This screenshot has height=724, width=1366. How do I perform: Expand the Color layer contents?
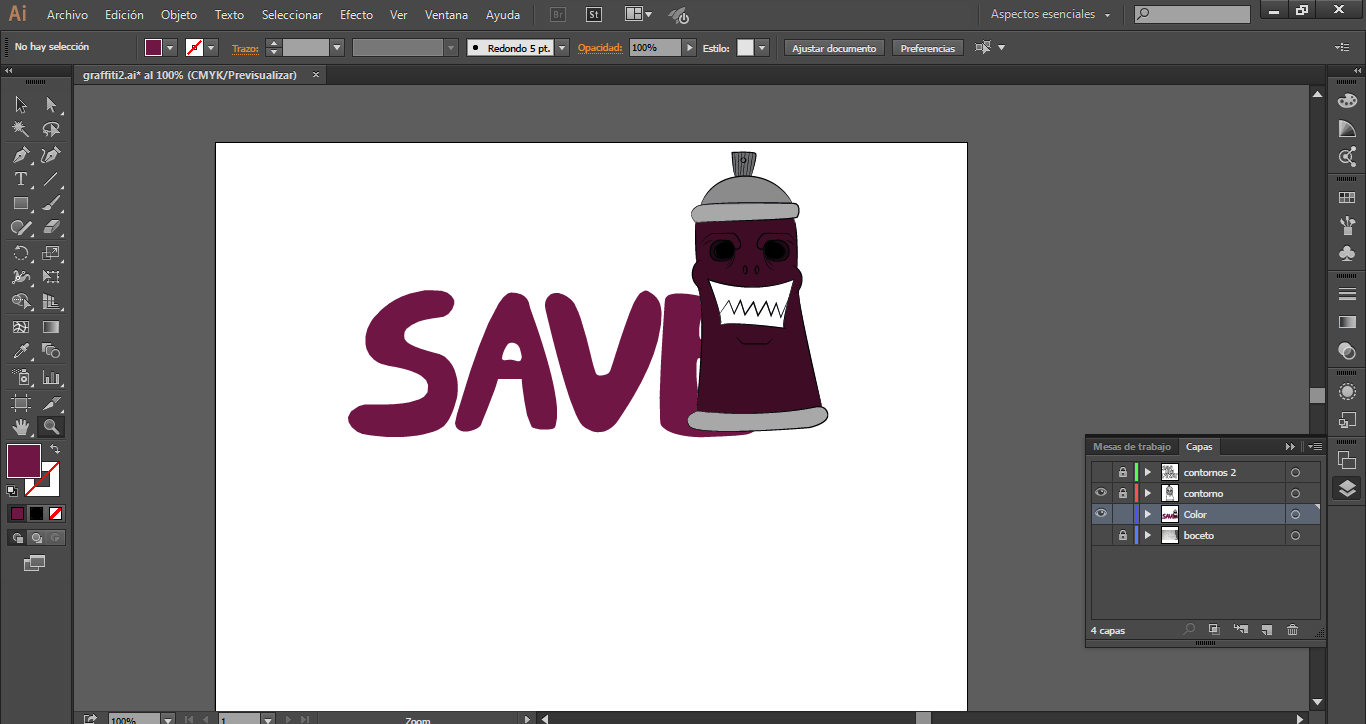pos(1148,515)
